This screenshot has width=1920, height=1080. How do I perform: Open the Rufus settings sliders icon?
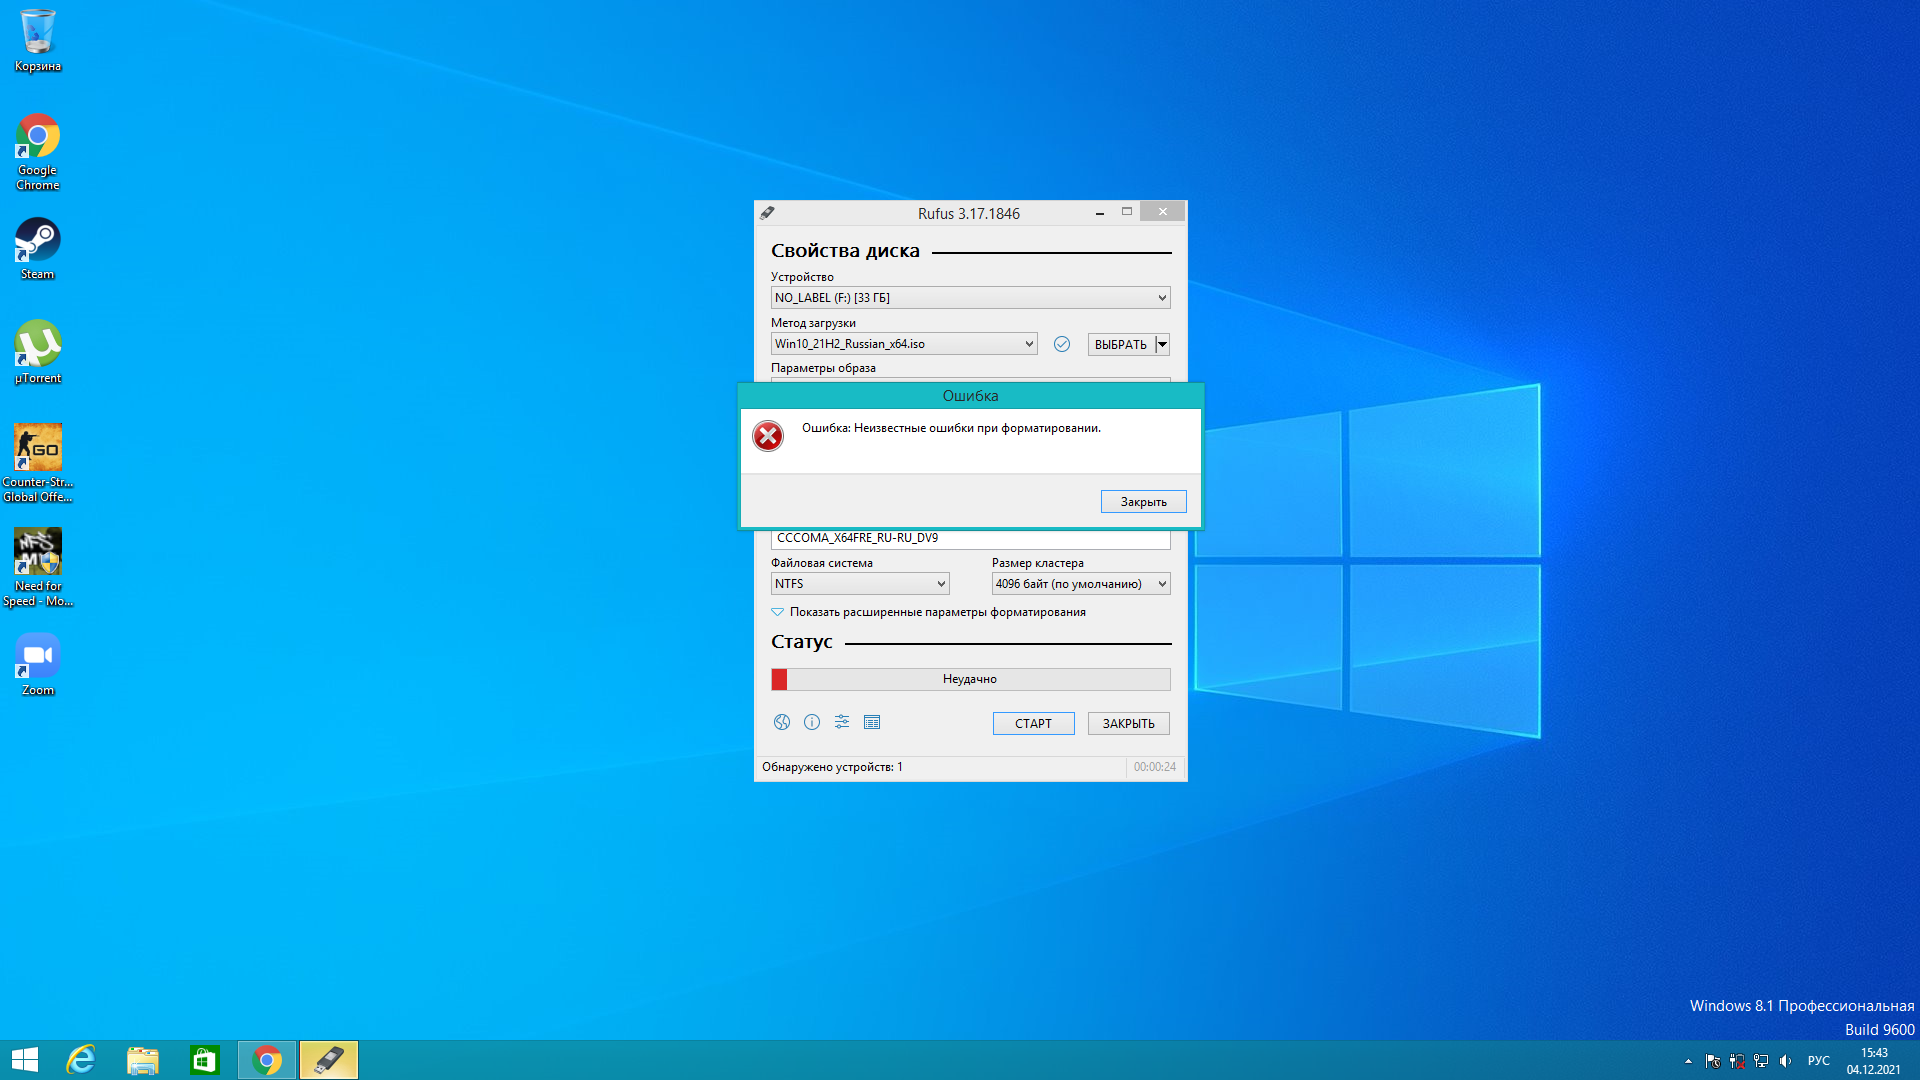(842, 722)
